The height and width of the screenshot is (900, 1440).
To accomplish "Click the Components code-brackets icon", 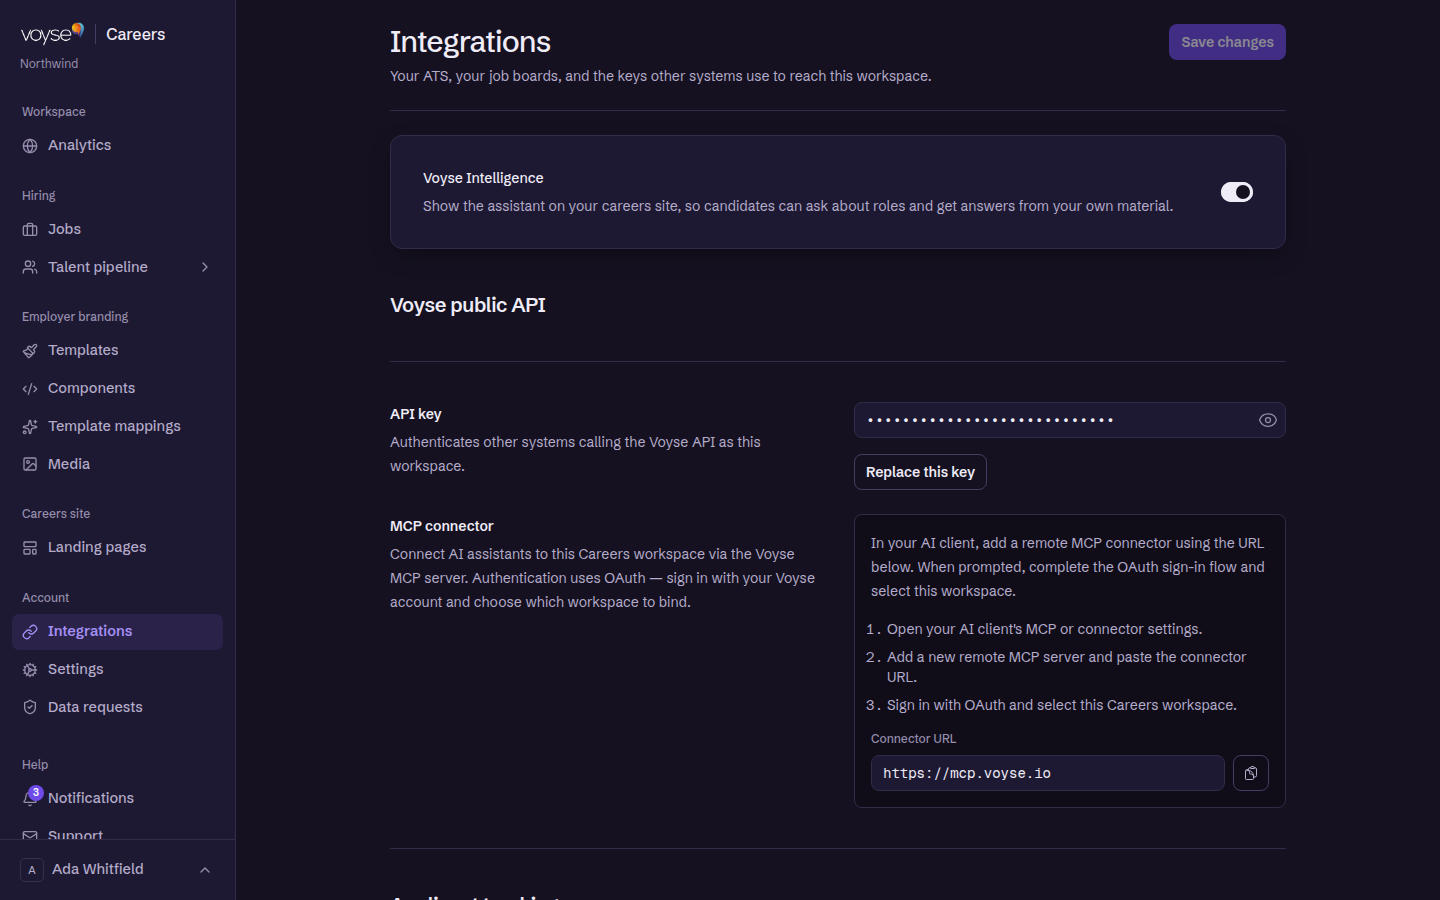I will [x=30, y=389].
